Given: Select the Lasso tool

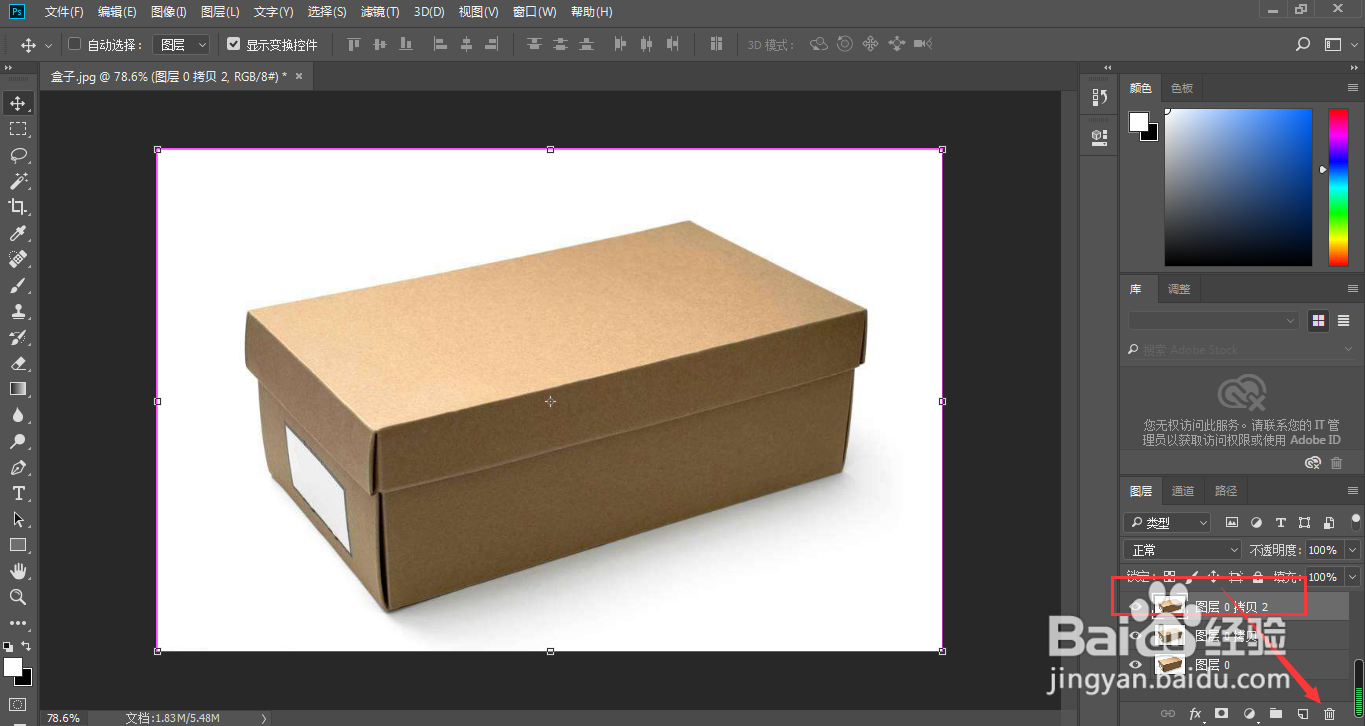Looking at the screenshot, I should click(18, 155).
